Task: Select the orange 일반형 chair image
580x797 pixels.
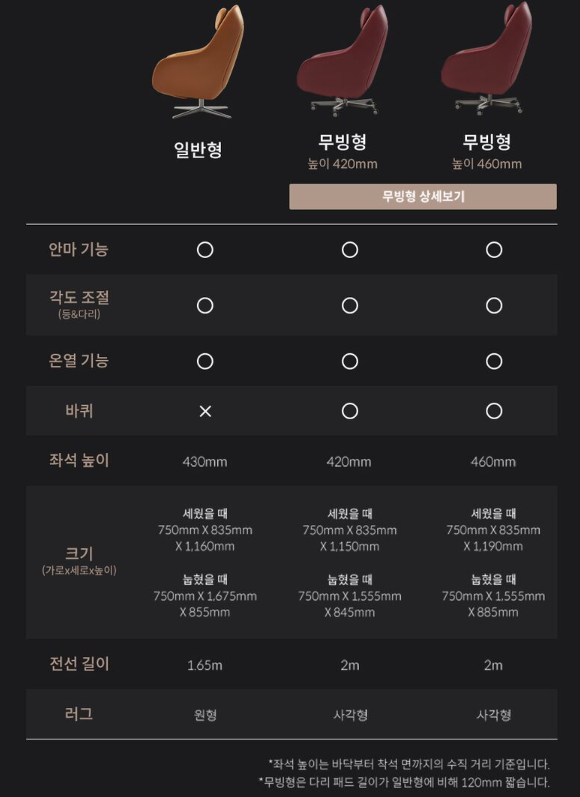Action: pos(199,62)
